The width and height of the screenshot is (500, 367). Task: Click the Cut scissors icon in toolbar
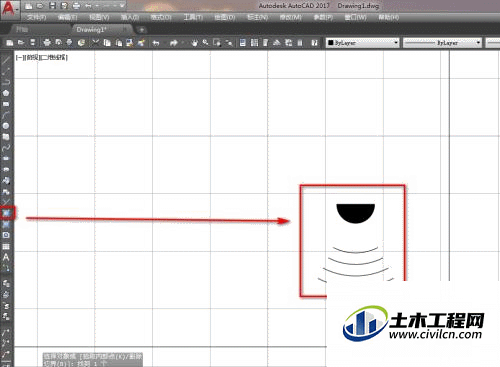(96, 42)
